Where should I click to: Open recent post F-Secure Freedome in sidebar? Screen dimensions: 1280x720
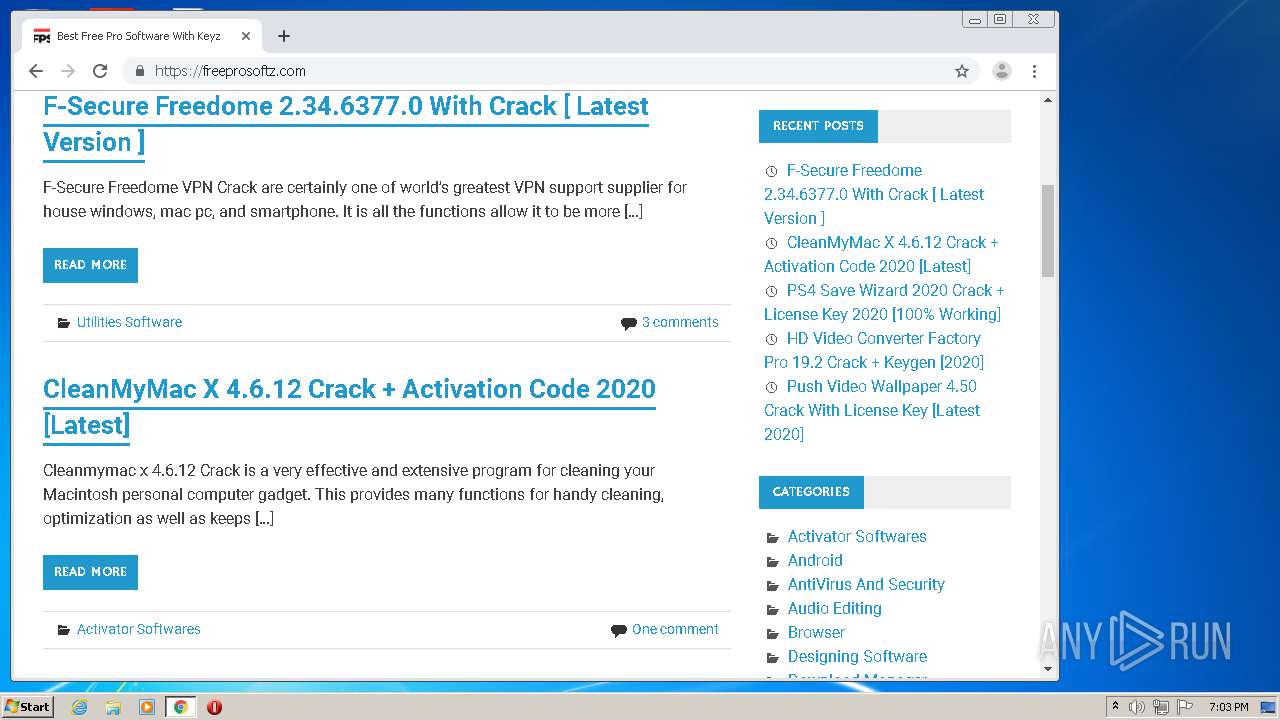tap(874, 194)
